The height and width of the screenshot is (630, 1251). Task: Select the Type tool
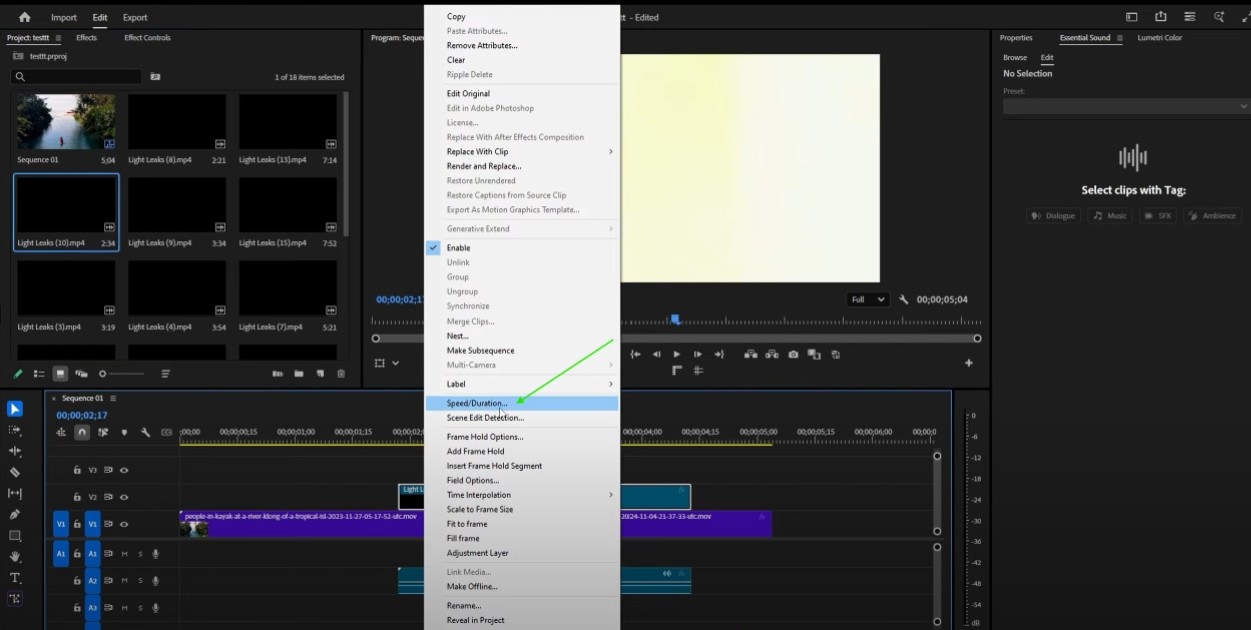(15, 578)
